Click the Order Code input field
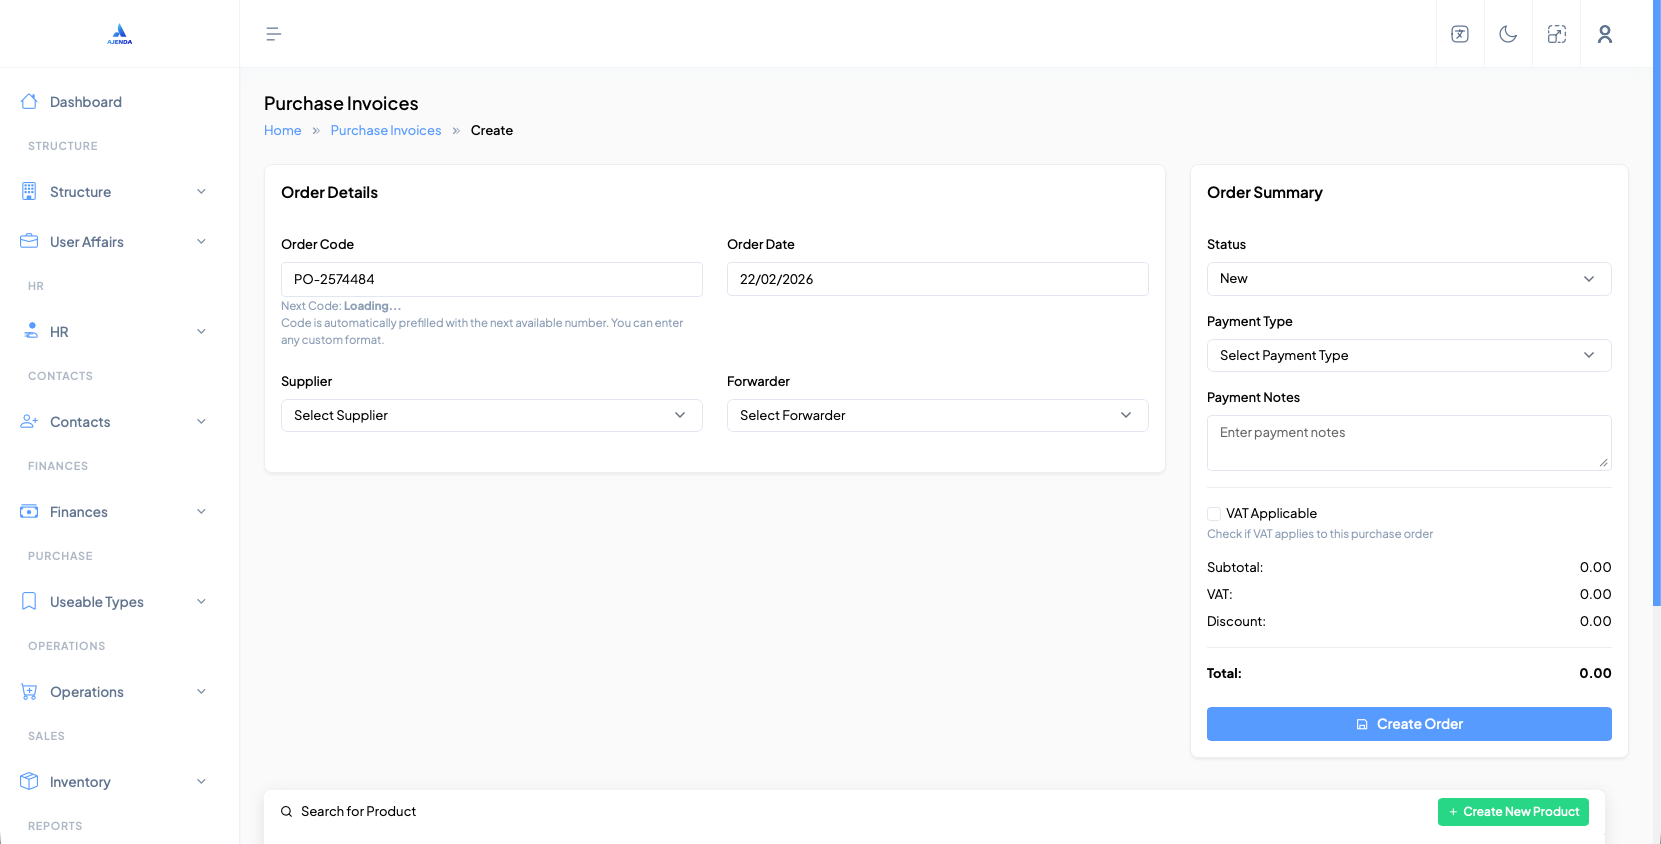The width and height of the screenshot is (1661, 844). [491, 280]
